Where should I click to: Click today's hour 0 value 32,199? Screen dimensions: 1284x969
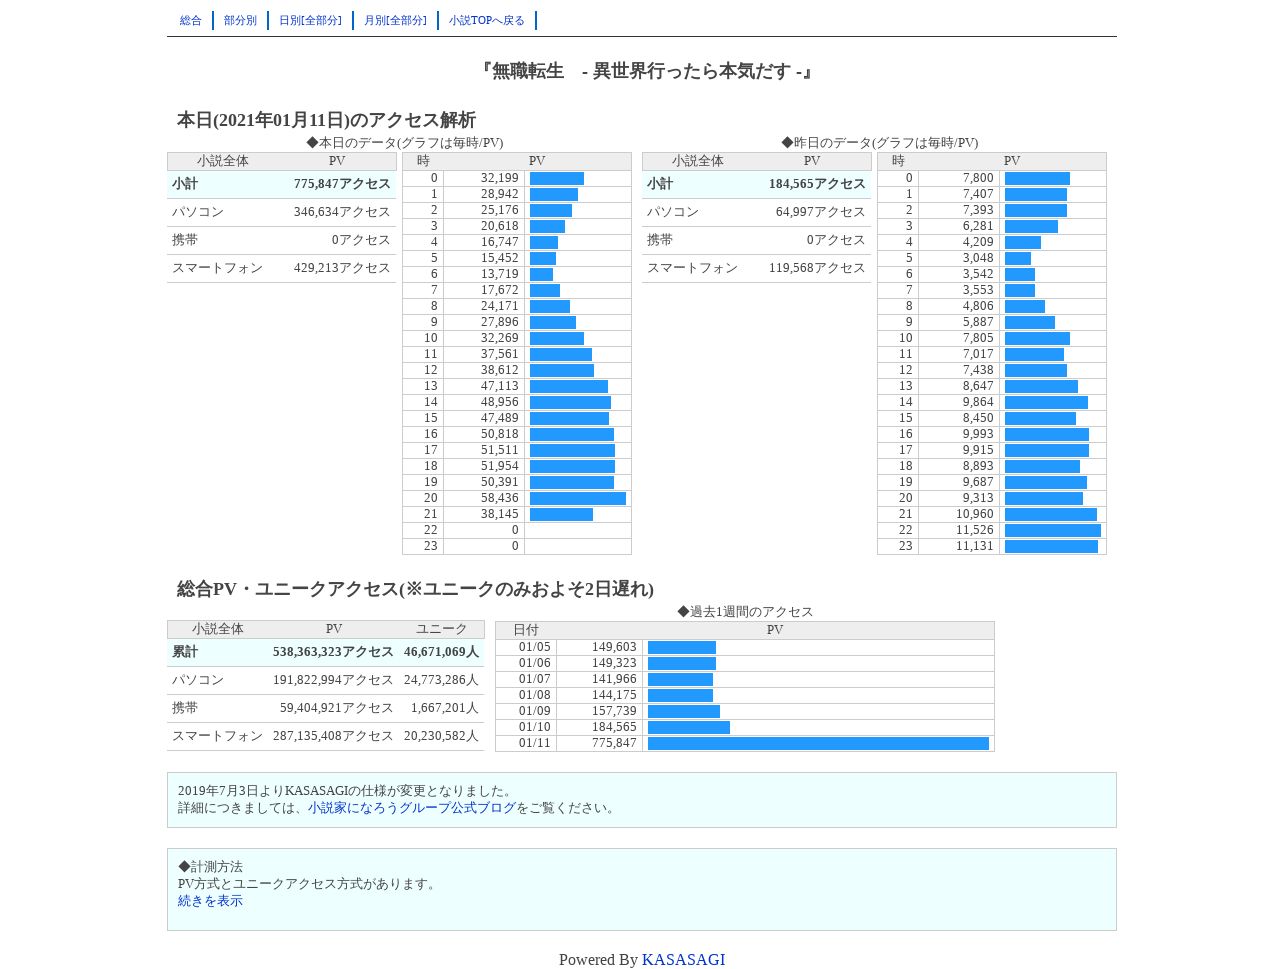click(x=499, y=178)
